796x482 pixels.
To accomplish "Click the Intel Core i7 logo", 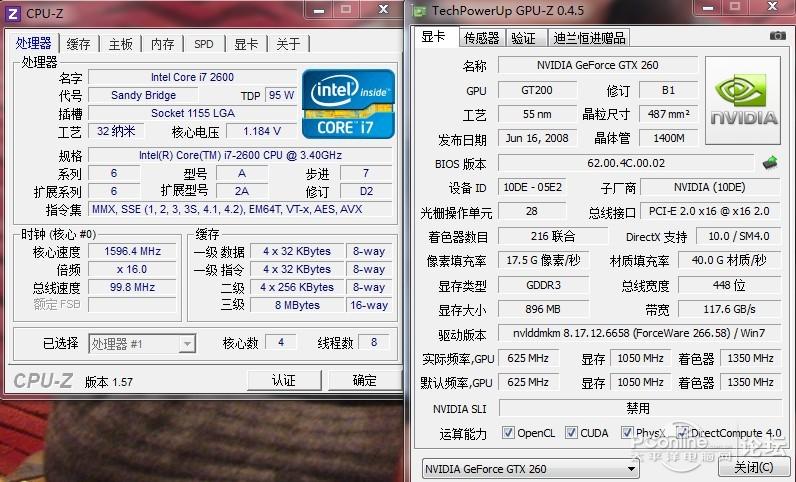I will 348,104.
